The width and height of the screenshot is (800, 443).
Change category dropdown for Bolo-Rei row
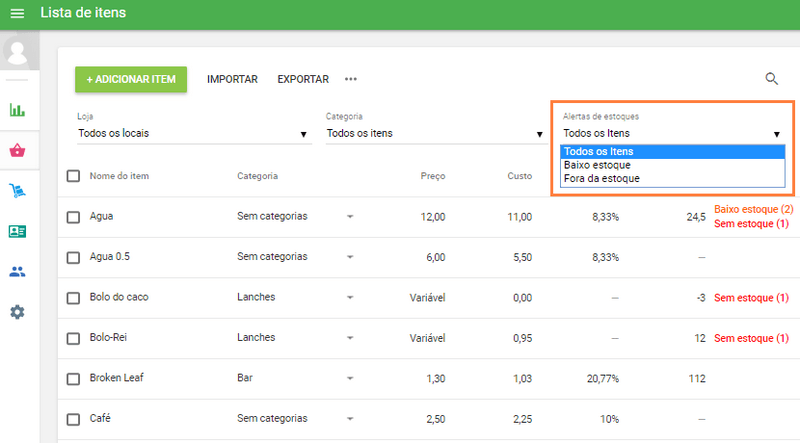(350, 338)
